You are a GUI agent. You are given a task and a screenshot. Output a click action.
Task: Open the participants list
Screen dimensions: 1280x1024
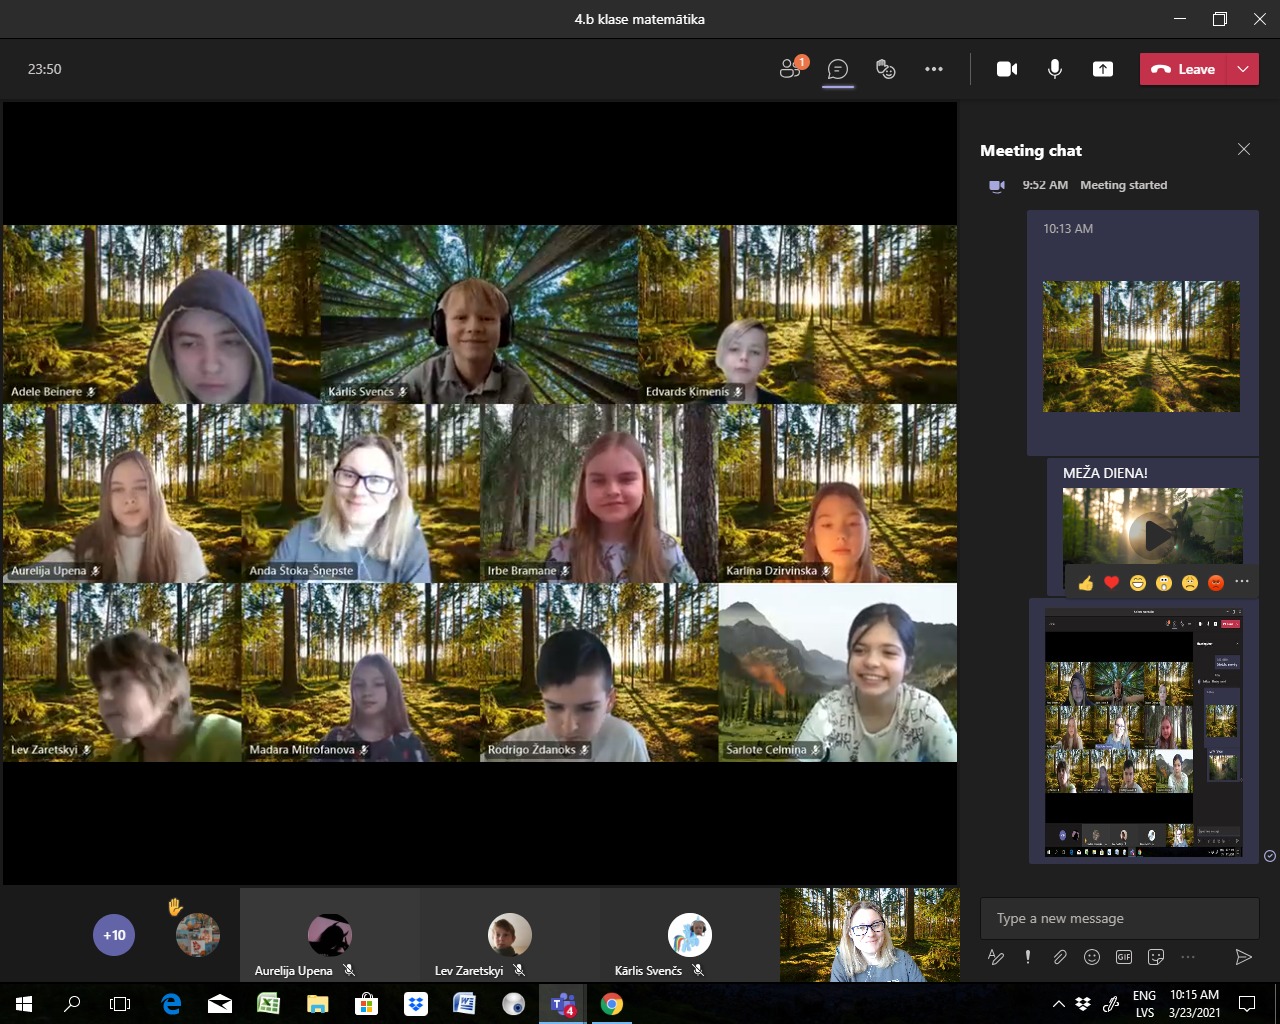coord(791,69)
